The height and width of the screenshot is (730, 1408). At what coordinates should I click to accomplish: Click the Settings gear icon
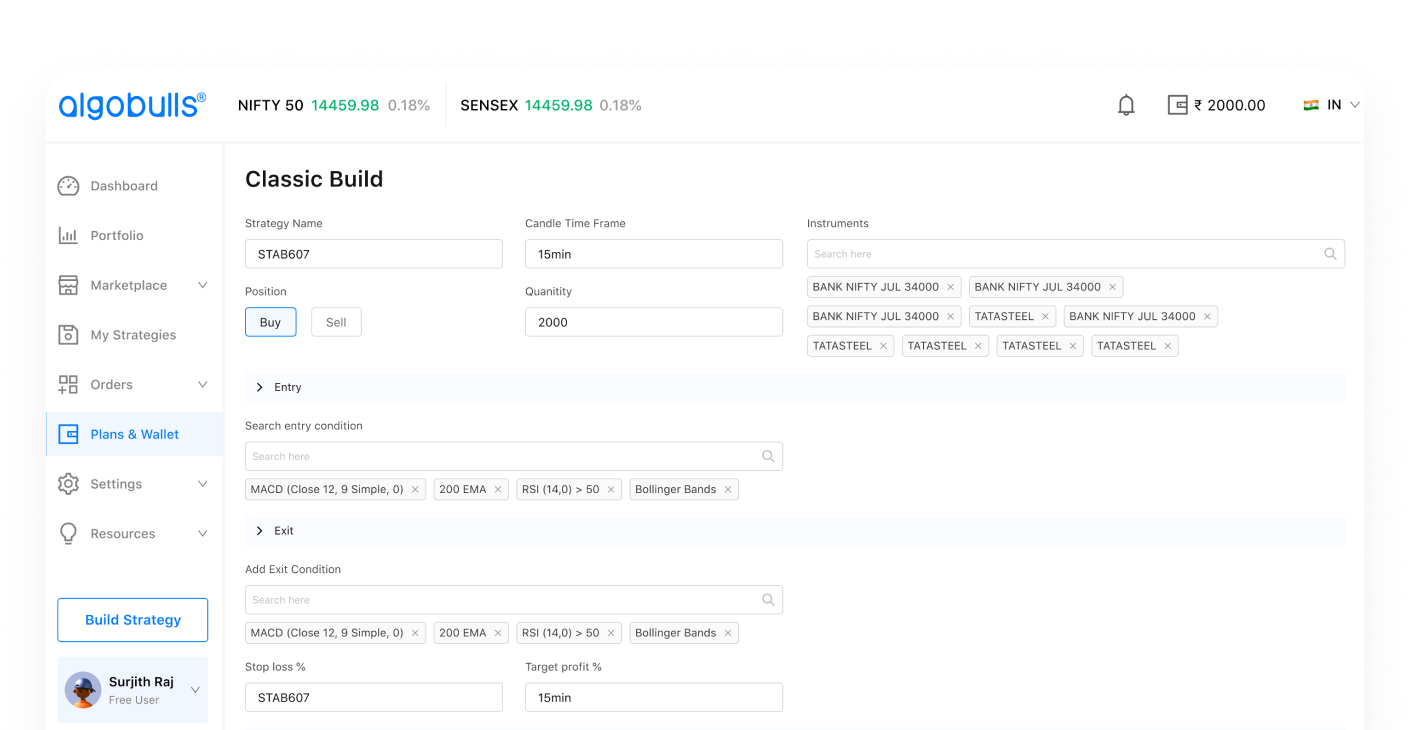[x=68, y=484]
